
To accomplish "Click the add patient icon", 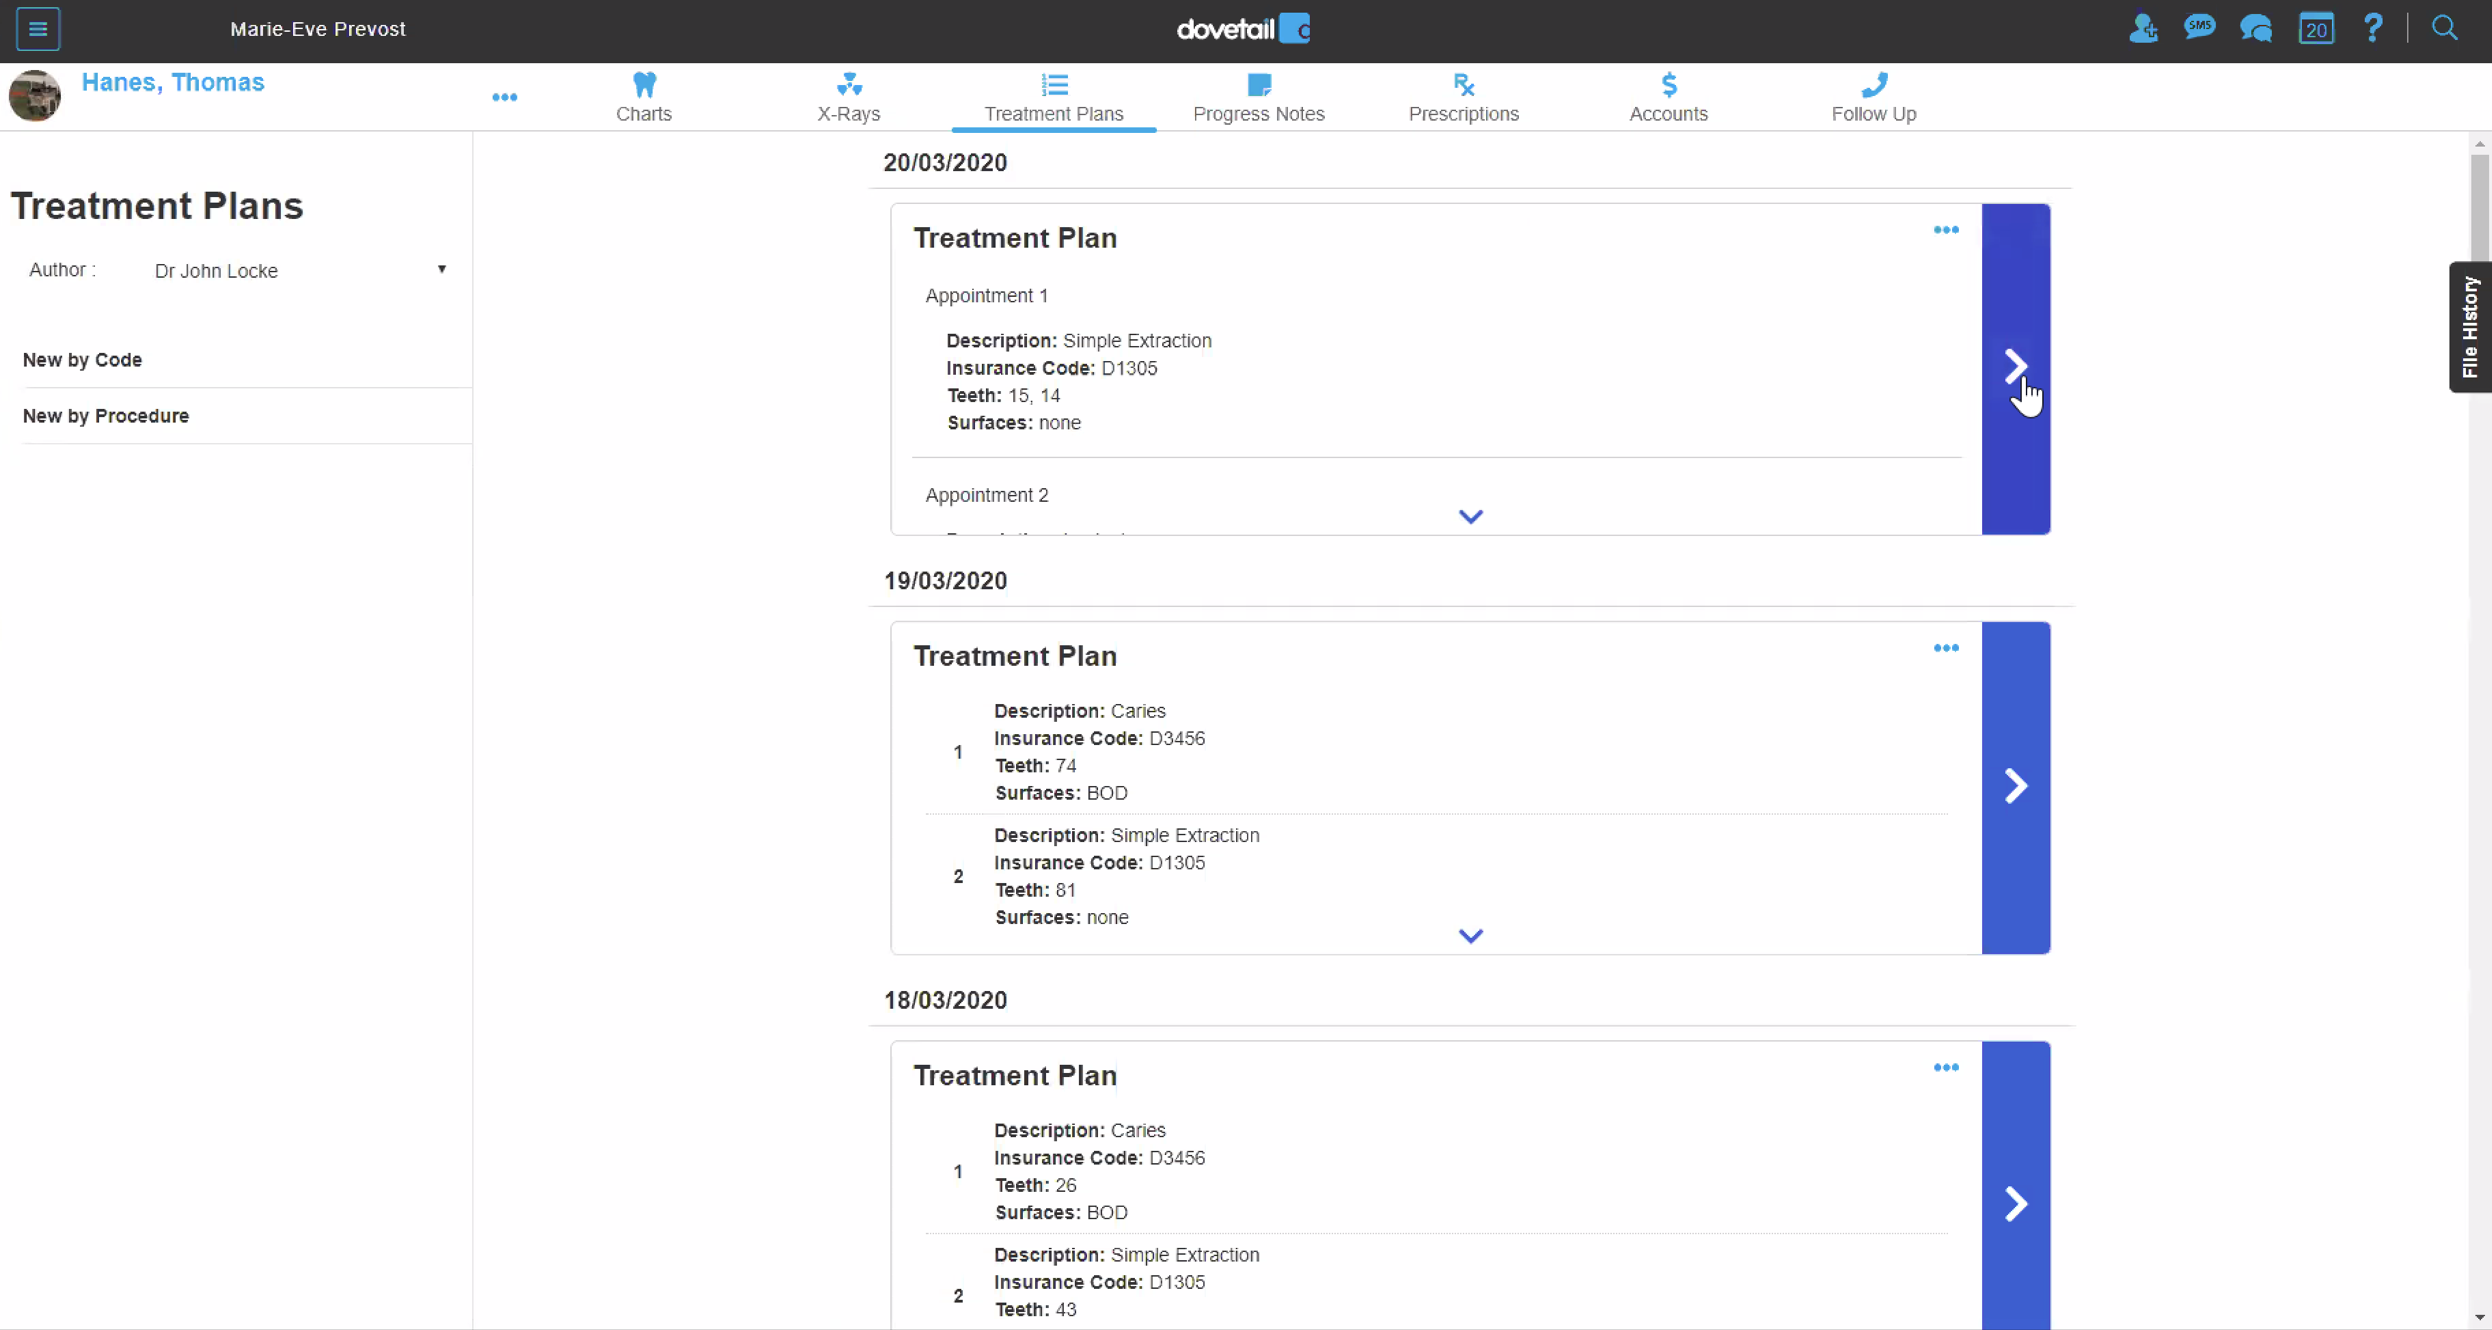I will pos(2142,28).
